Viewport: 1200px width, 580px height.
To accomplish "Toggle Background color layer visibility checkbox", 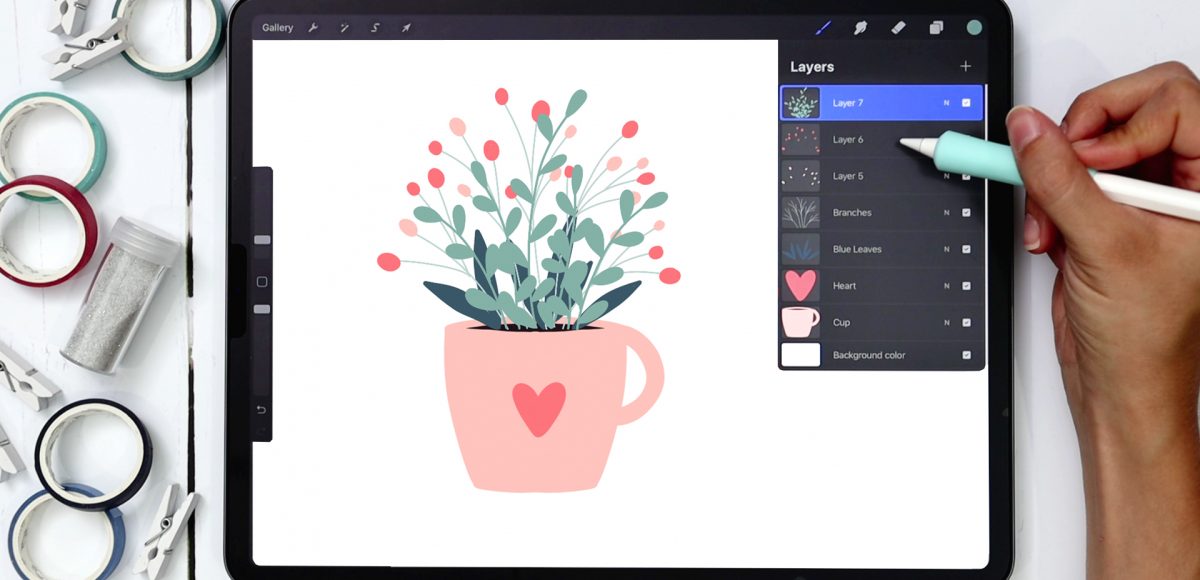I will (966, 355).
